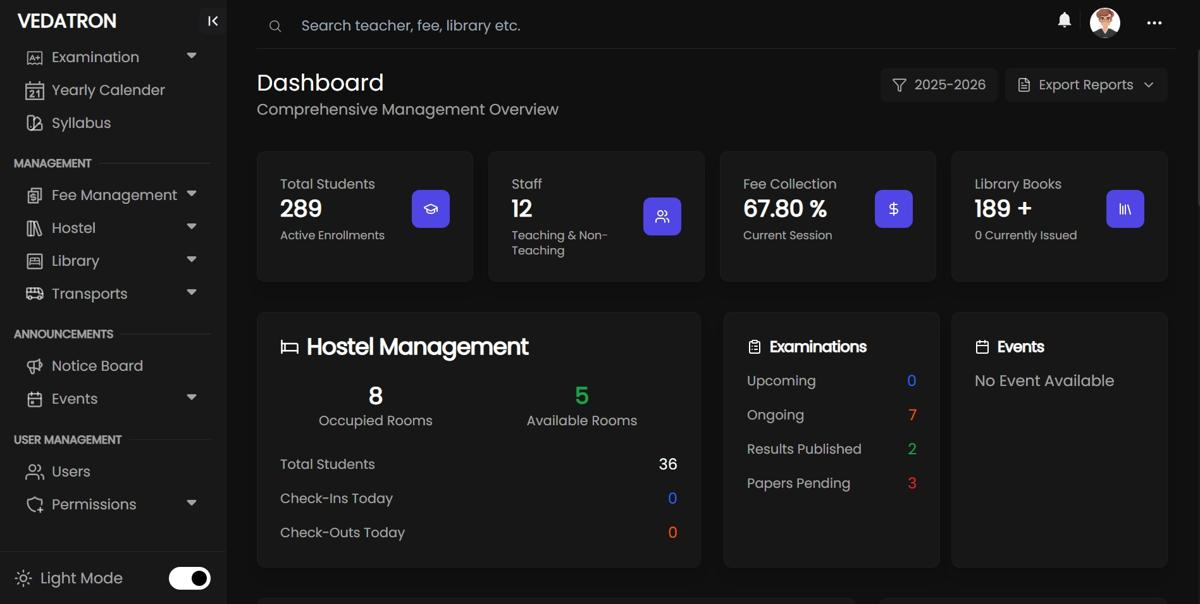1200x604 pixels.
Task: Click the Syllabus icon in sidebar
Action: tap(33, 123)
